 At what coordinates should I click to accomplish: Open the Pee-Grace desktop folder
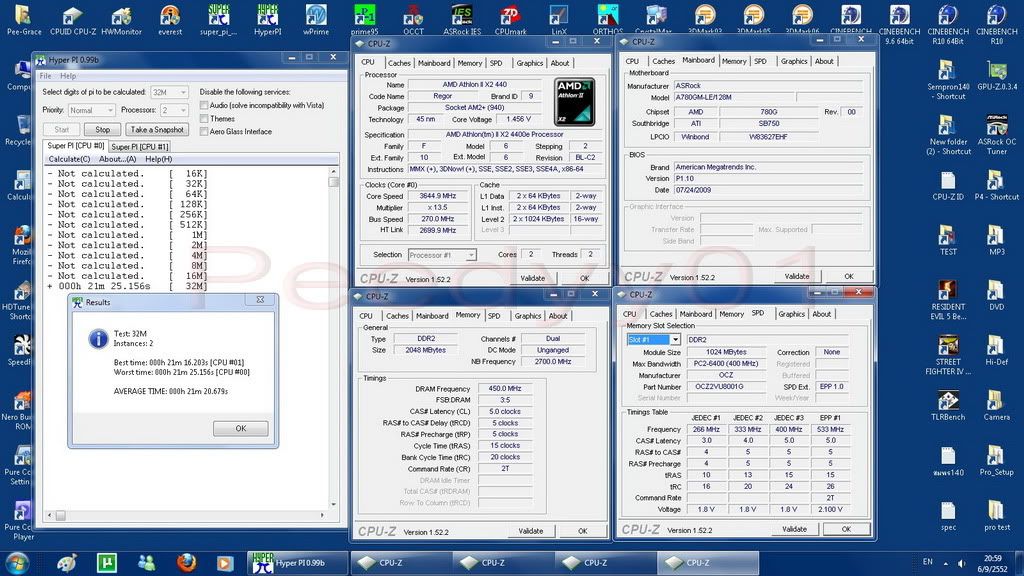pos(24,20)
